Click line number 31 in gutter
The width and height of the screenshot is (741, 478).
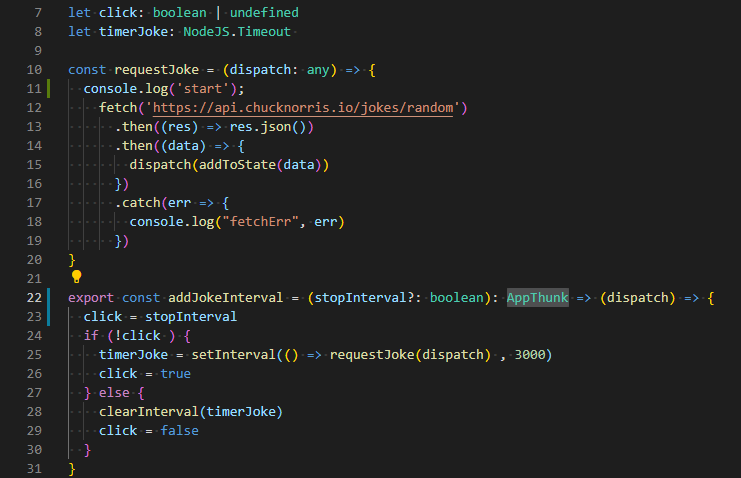pos(34,469)
